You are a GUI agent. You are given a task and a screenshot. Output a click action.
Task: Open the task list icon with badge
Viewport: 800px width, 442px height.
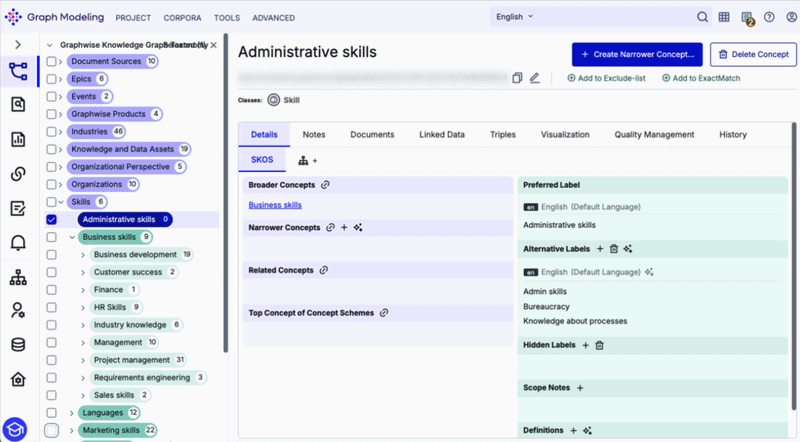pos(747,18)
